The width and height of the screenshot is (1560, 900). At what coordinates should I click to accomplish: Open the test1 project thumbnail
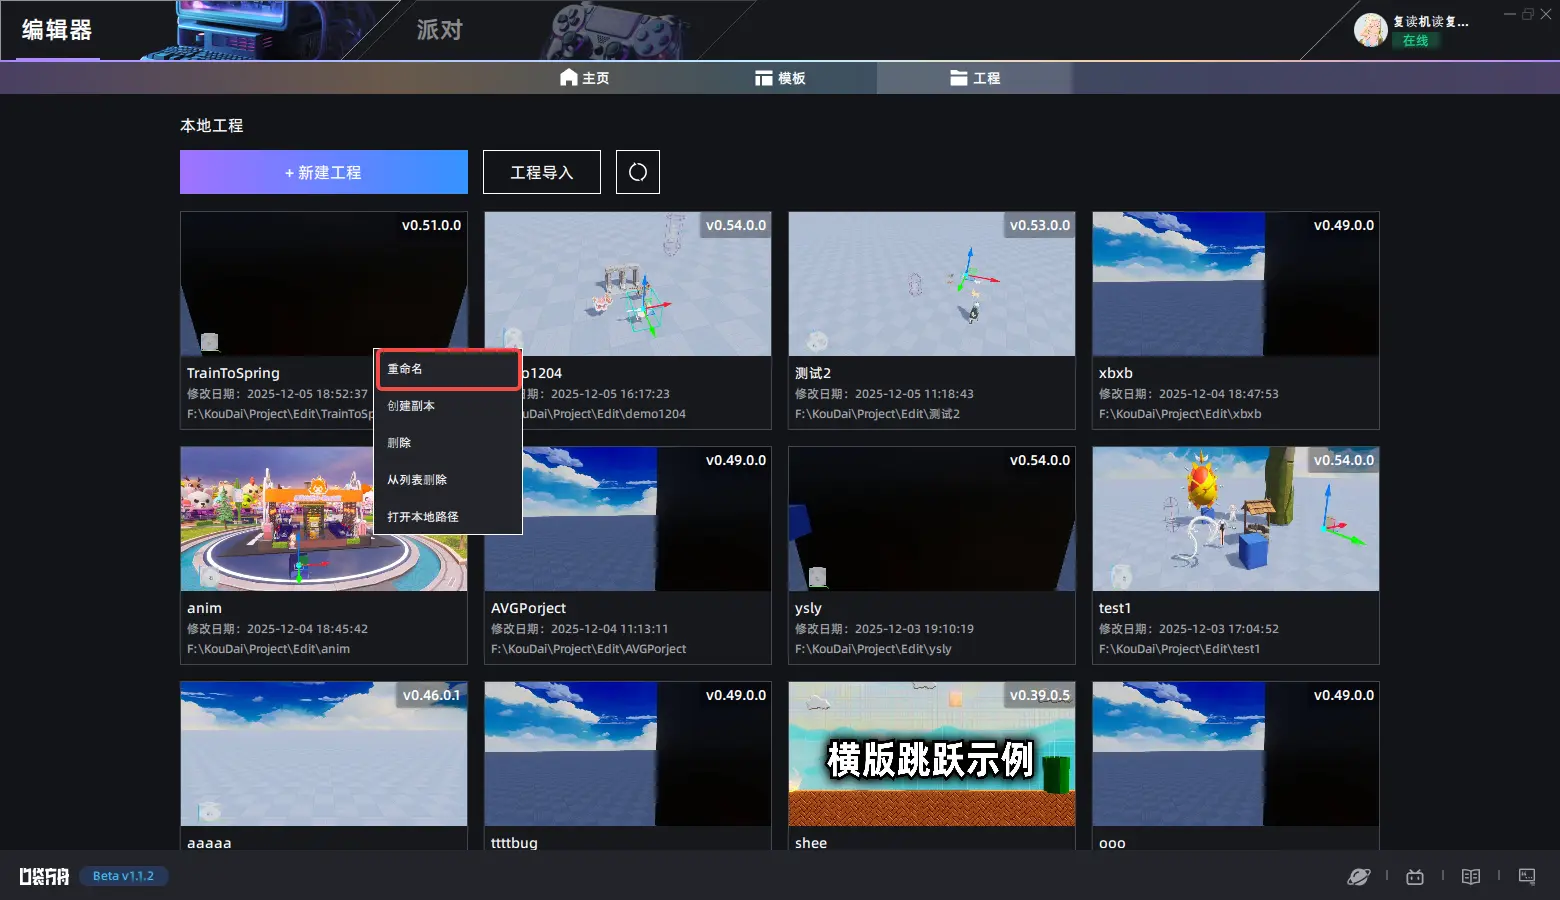1235,519
